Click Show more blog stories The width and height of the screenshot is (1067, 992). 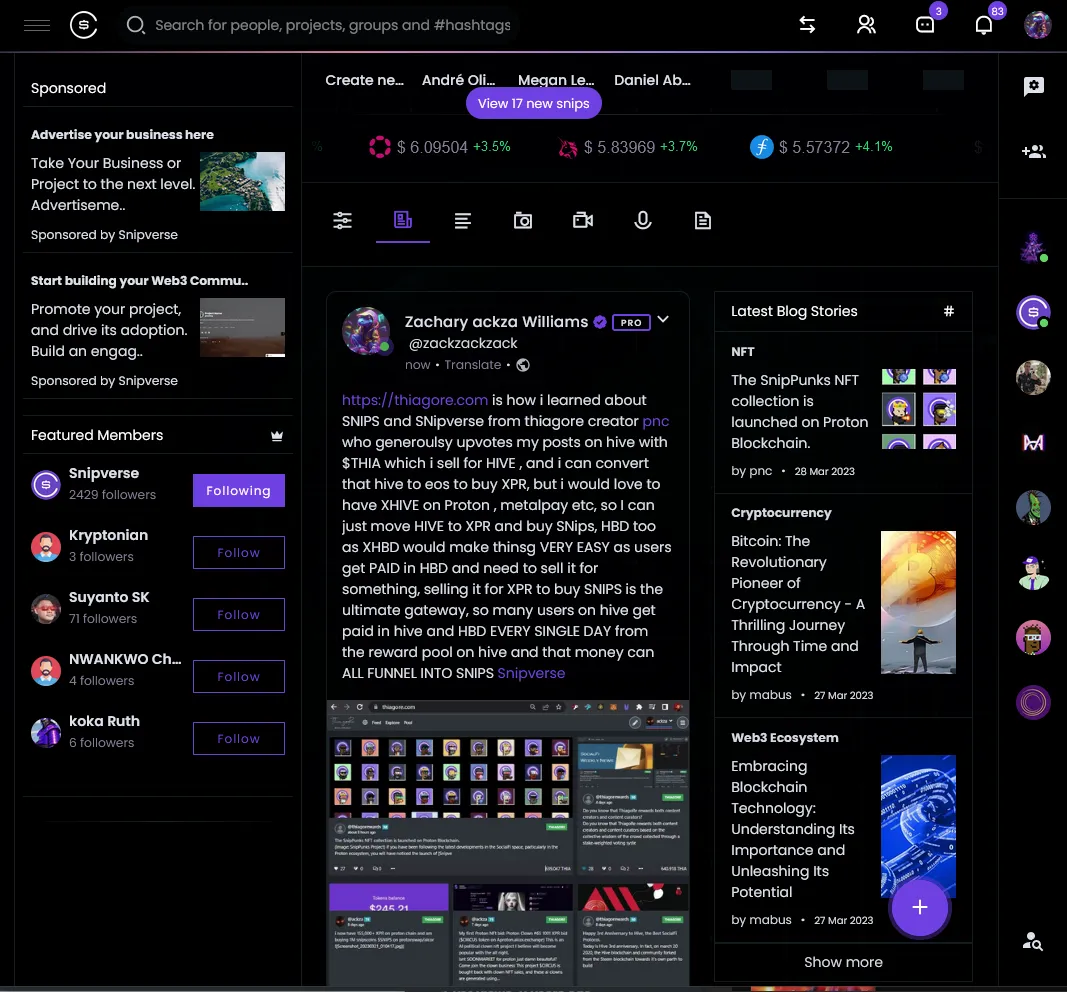pyautogui.click(x=843, y=962)
